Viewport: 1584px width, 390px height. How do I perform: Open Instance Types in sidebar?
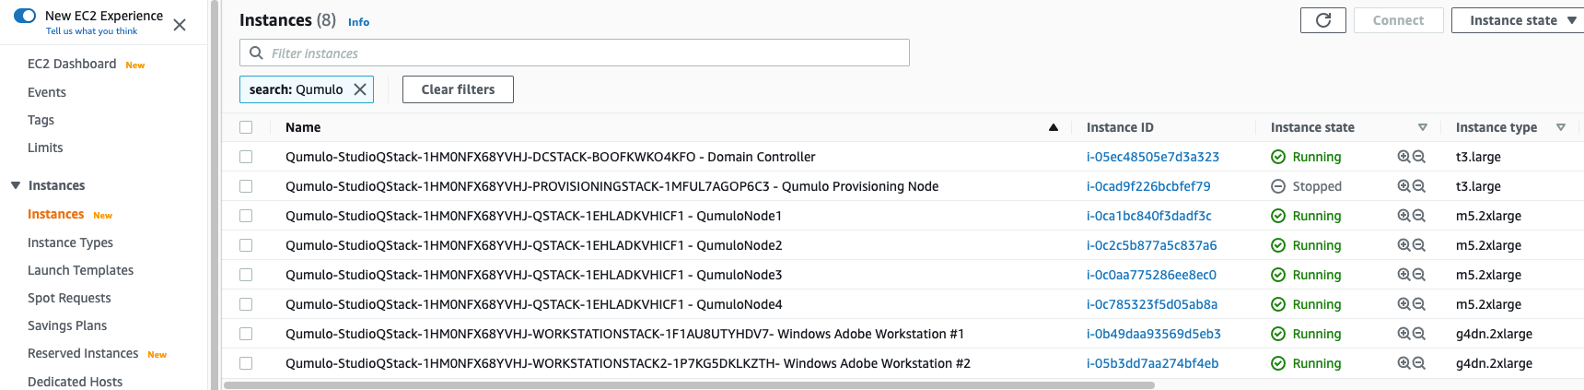point(70,243)
